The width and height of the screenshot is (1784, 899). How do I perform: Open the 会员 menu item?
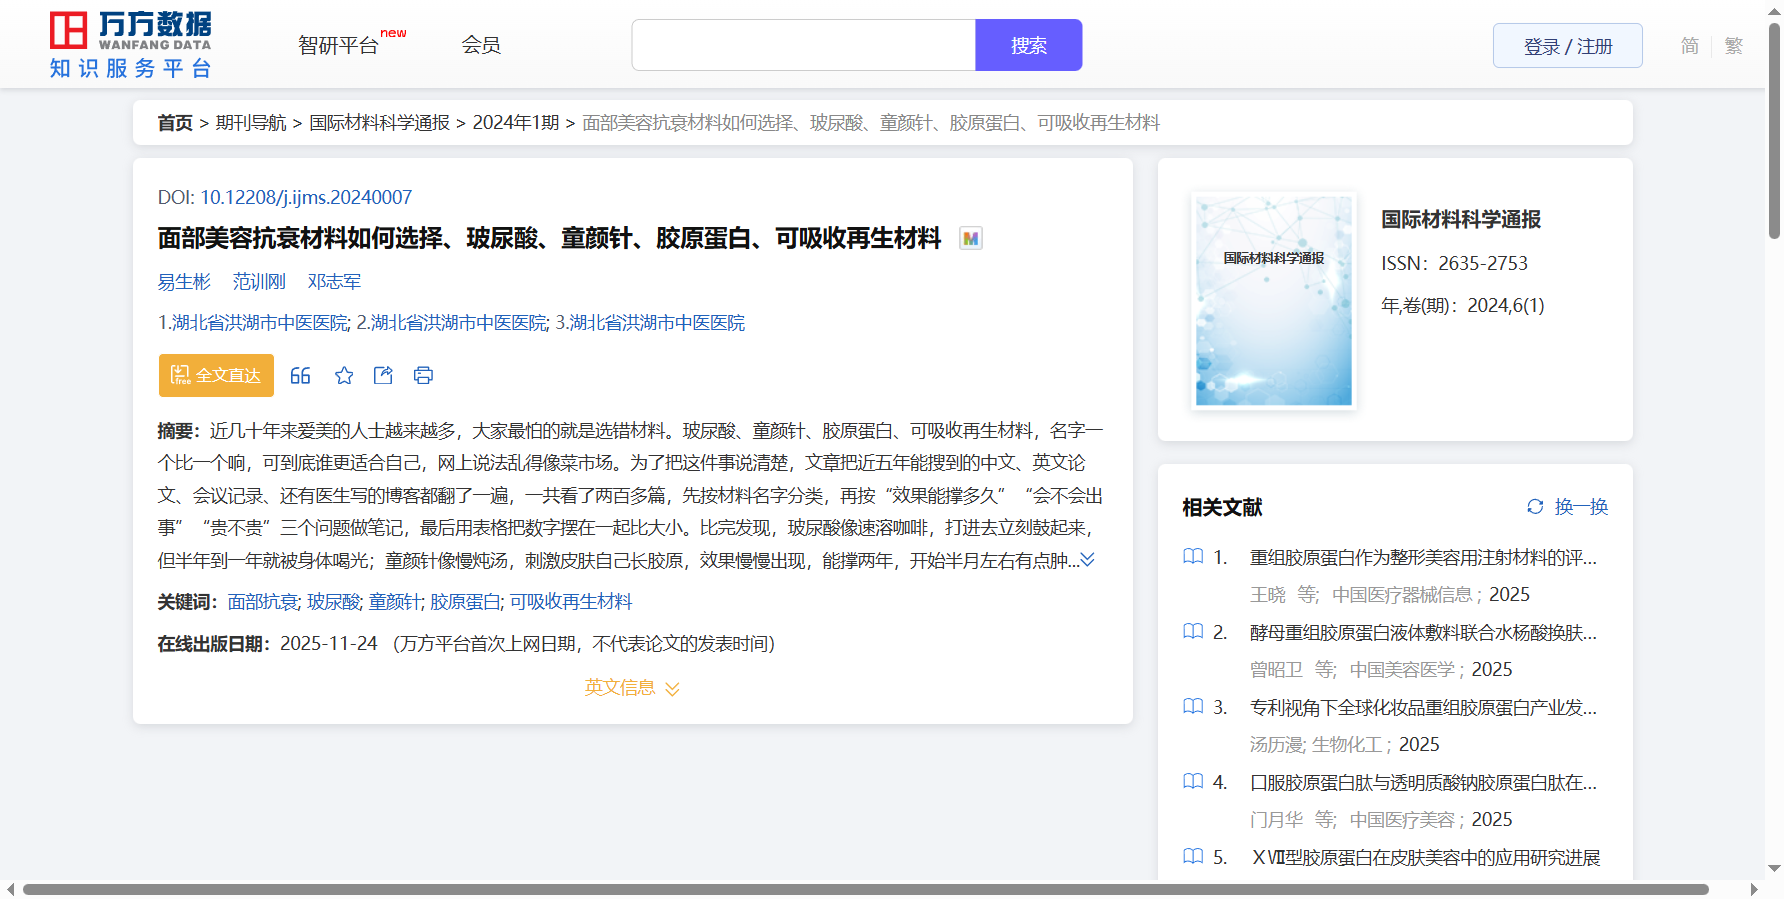coord(481,45)
